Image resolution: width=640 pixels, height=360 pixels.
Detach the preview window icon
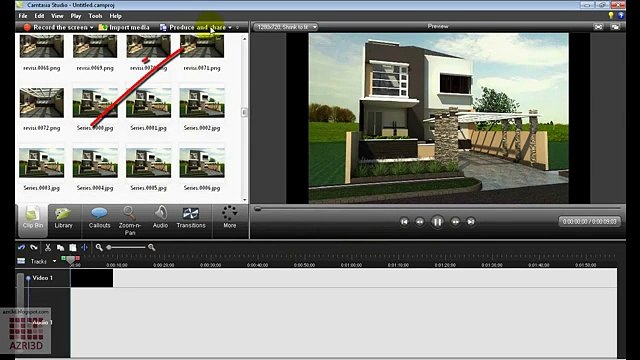point(615,27)
